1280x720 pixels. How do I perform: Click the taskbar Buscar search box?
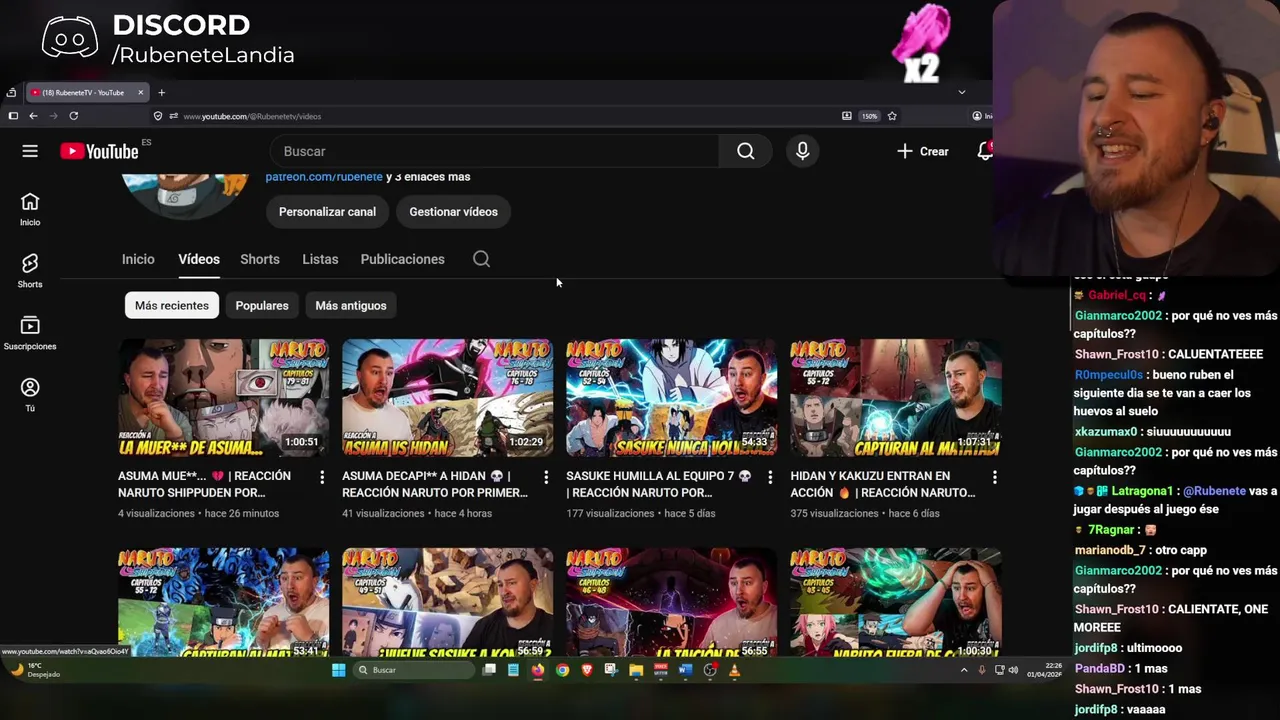coord(414,670)
